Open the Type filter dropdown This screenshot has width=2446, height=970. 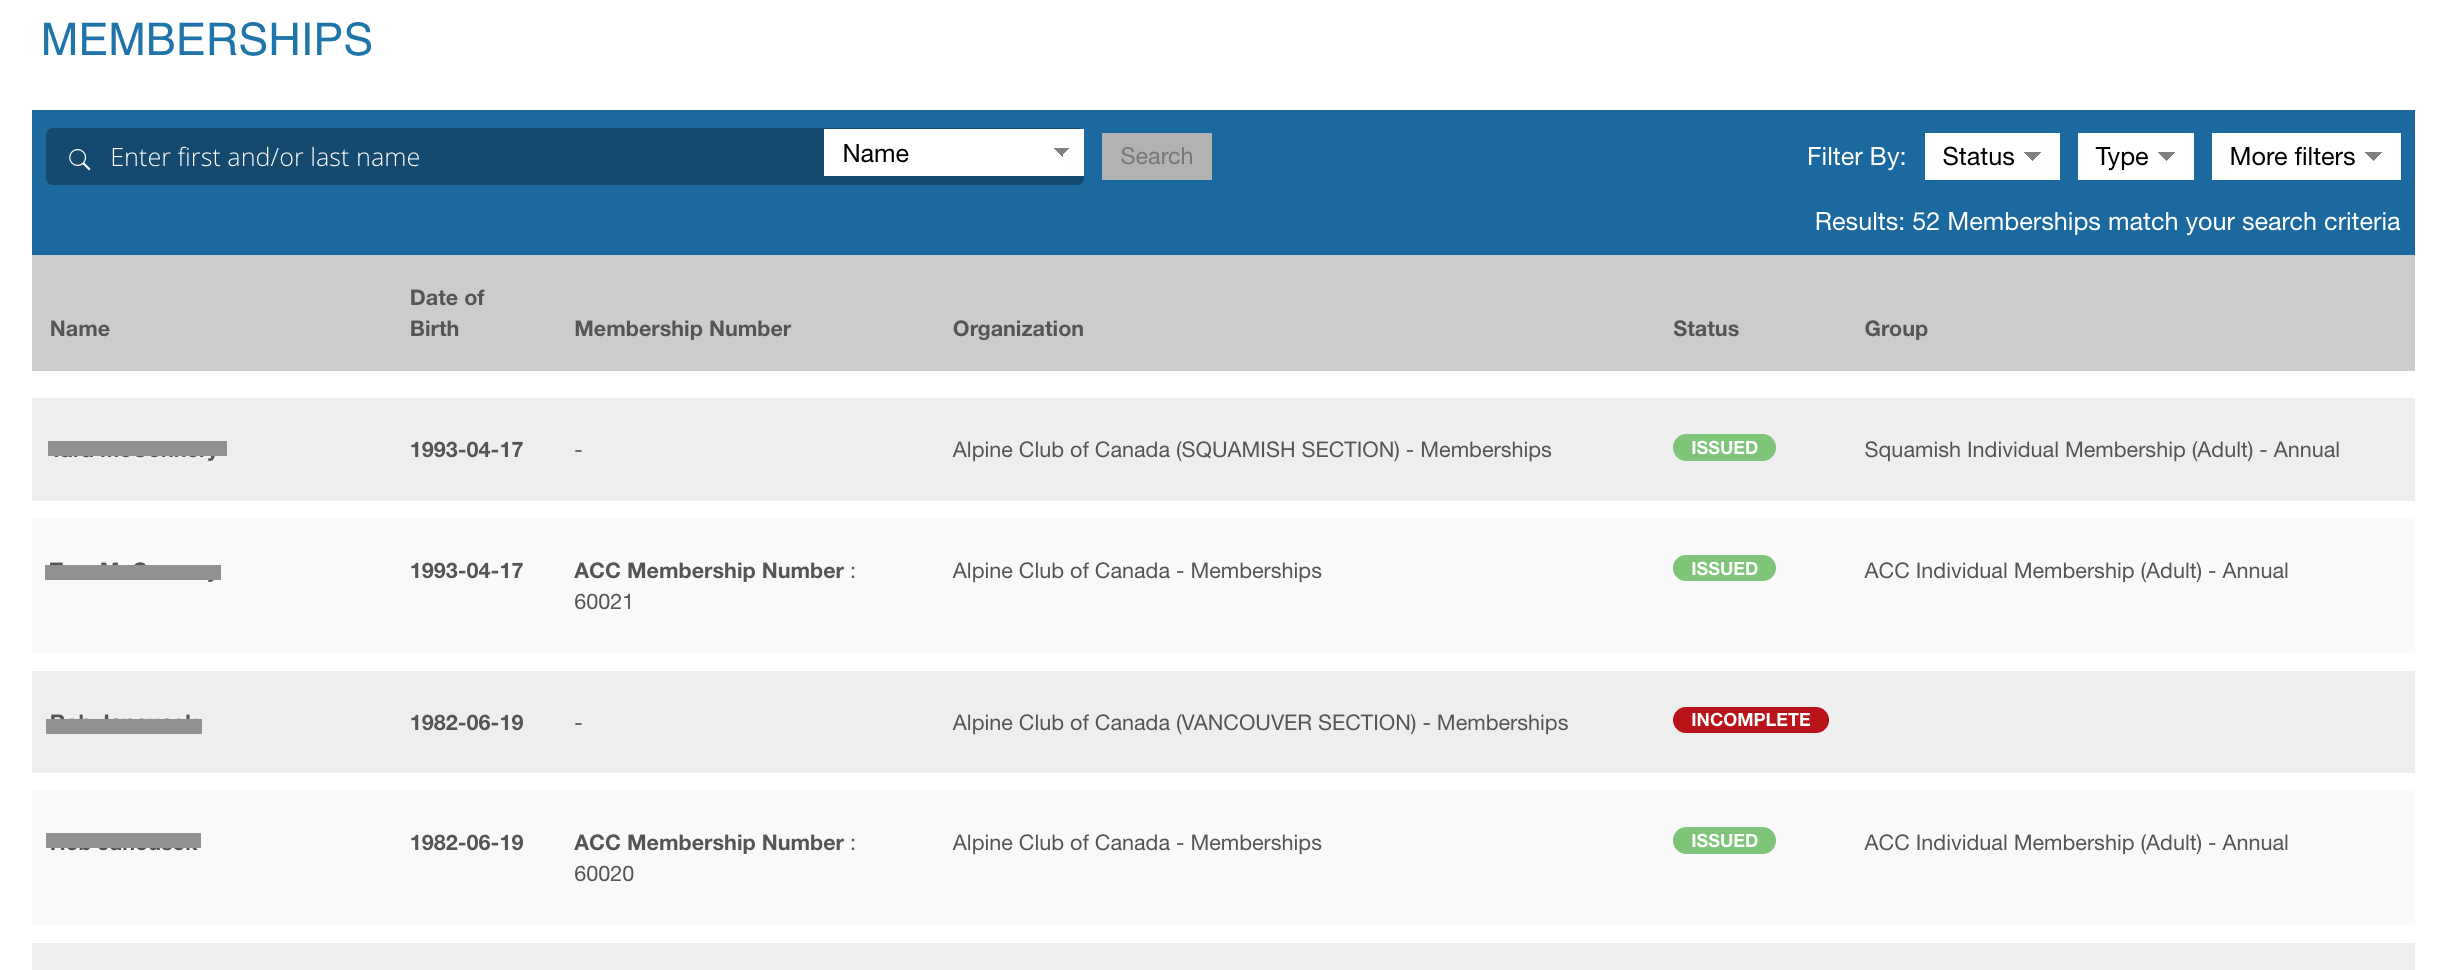pyautogui.click(x=2136, y=156)
